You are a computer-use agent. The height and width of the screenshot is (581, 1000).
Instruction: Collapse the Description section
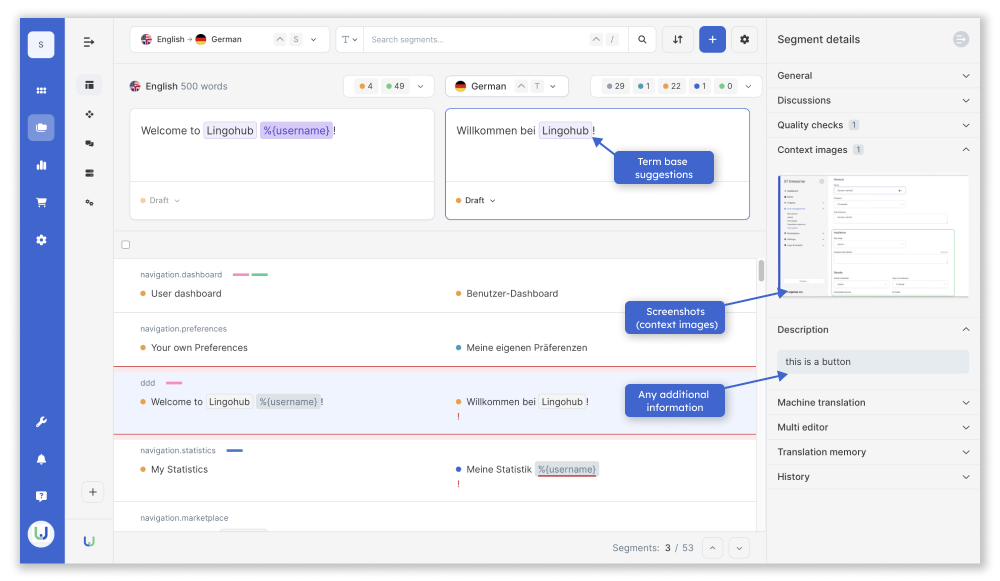coord(873,330)
